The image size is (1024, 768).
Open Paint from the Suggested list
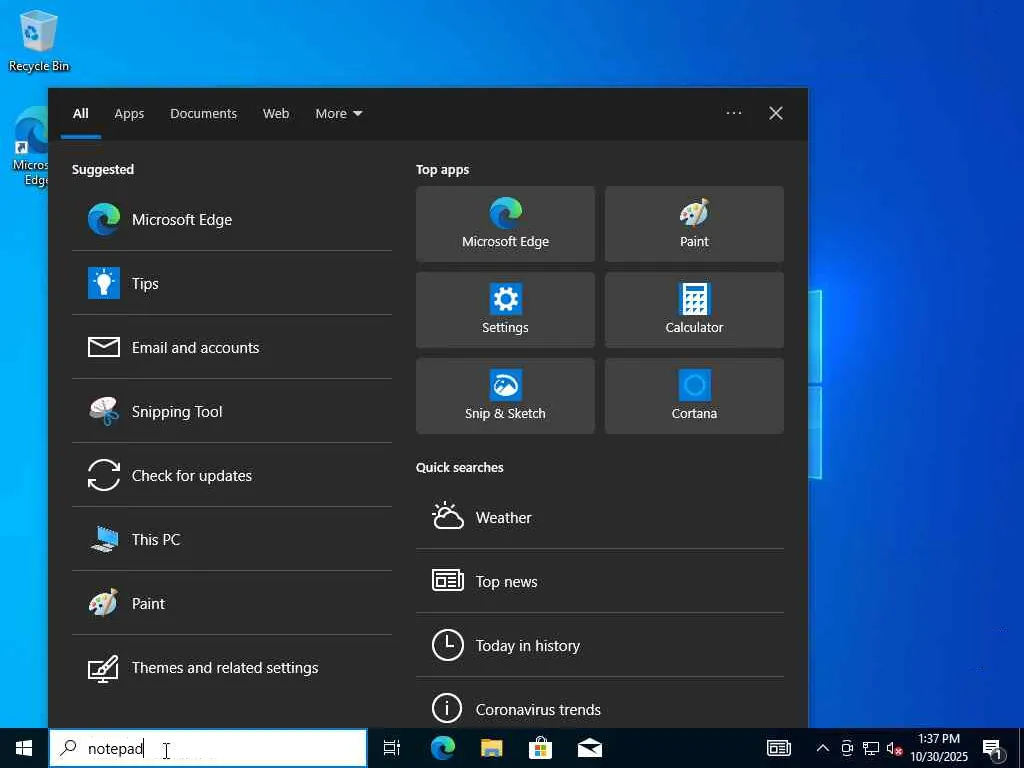point(231,603)
